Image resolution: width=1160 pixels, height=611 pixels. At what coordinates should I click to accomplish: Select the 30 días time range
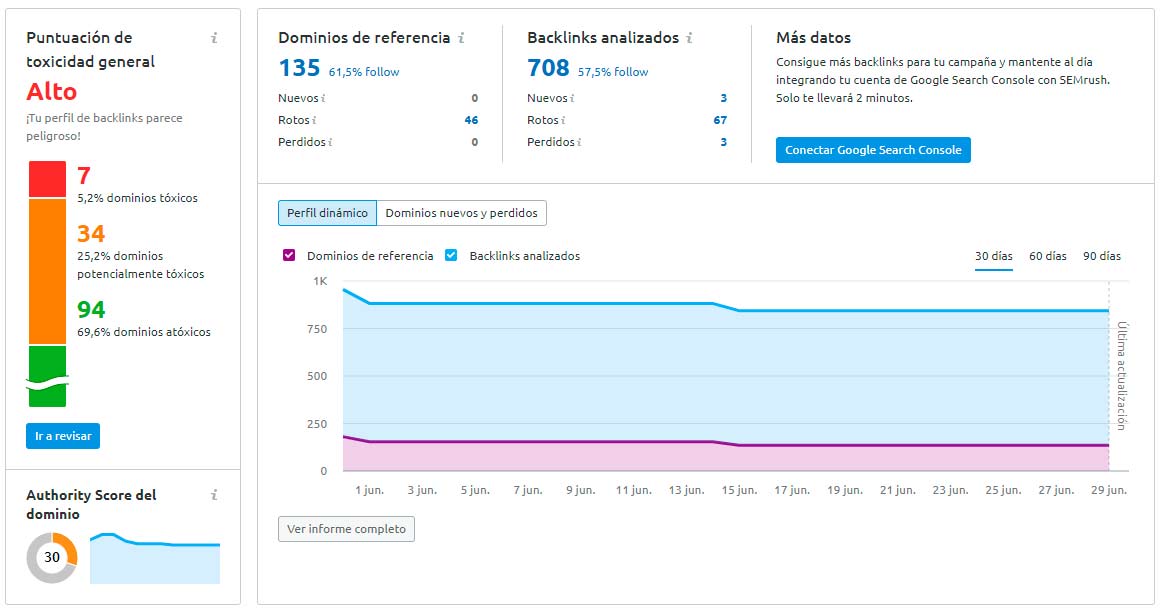(x=994, y=256)
